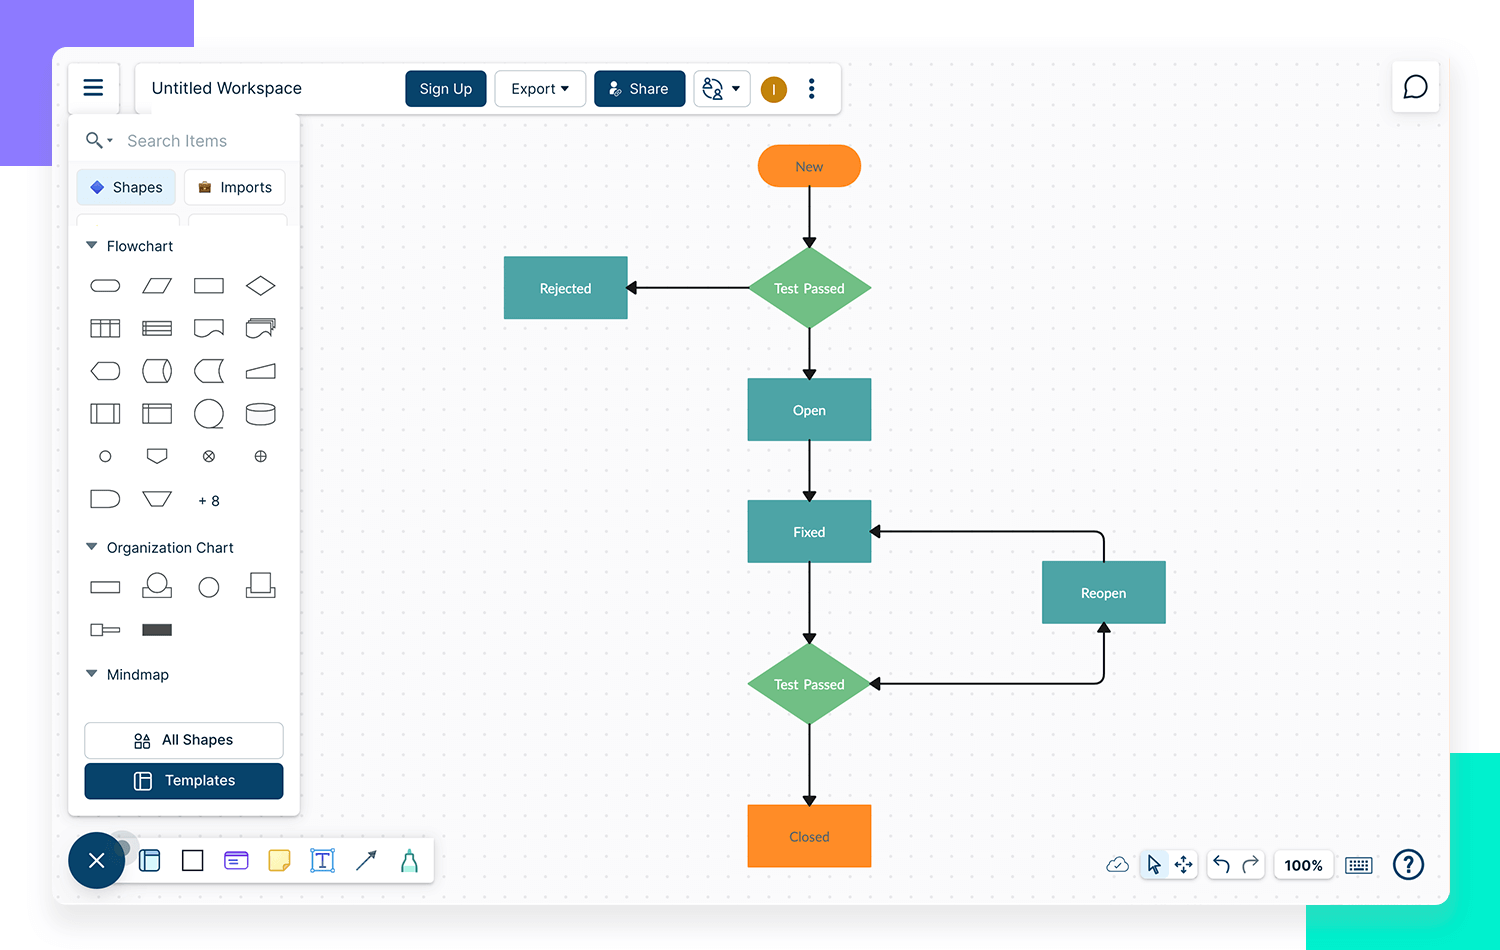Pick the document flowchart shape
The width and height of the screenshot is (1500, 950).
point(209,328)
